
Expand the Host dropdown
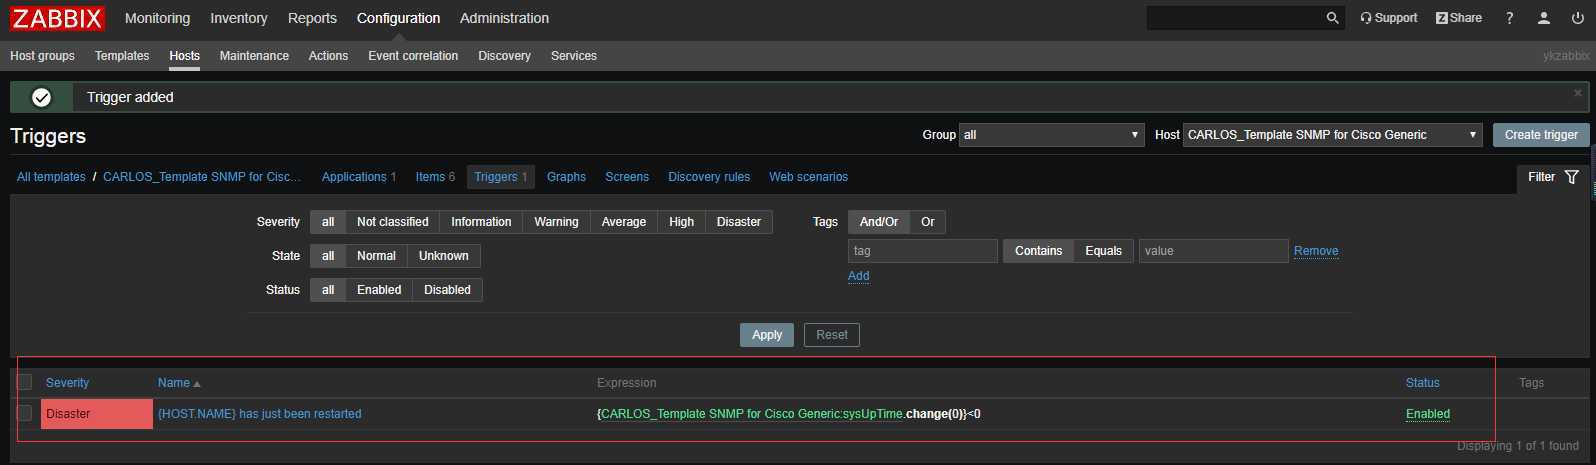click(x=1332, y=135)
